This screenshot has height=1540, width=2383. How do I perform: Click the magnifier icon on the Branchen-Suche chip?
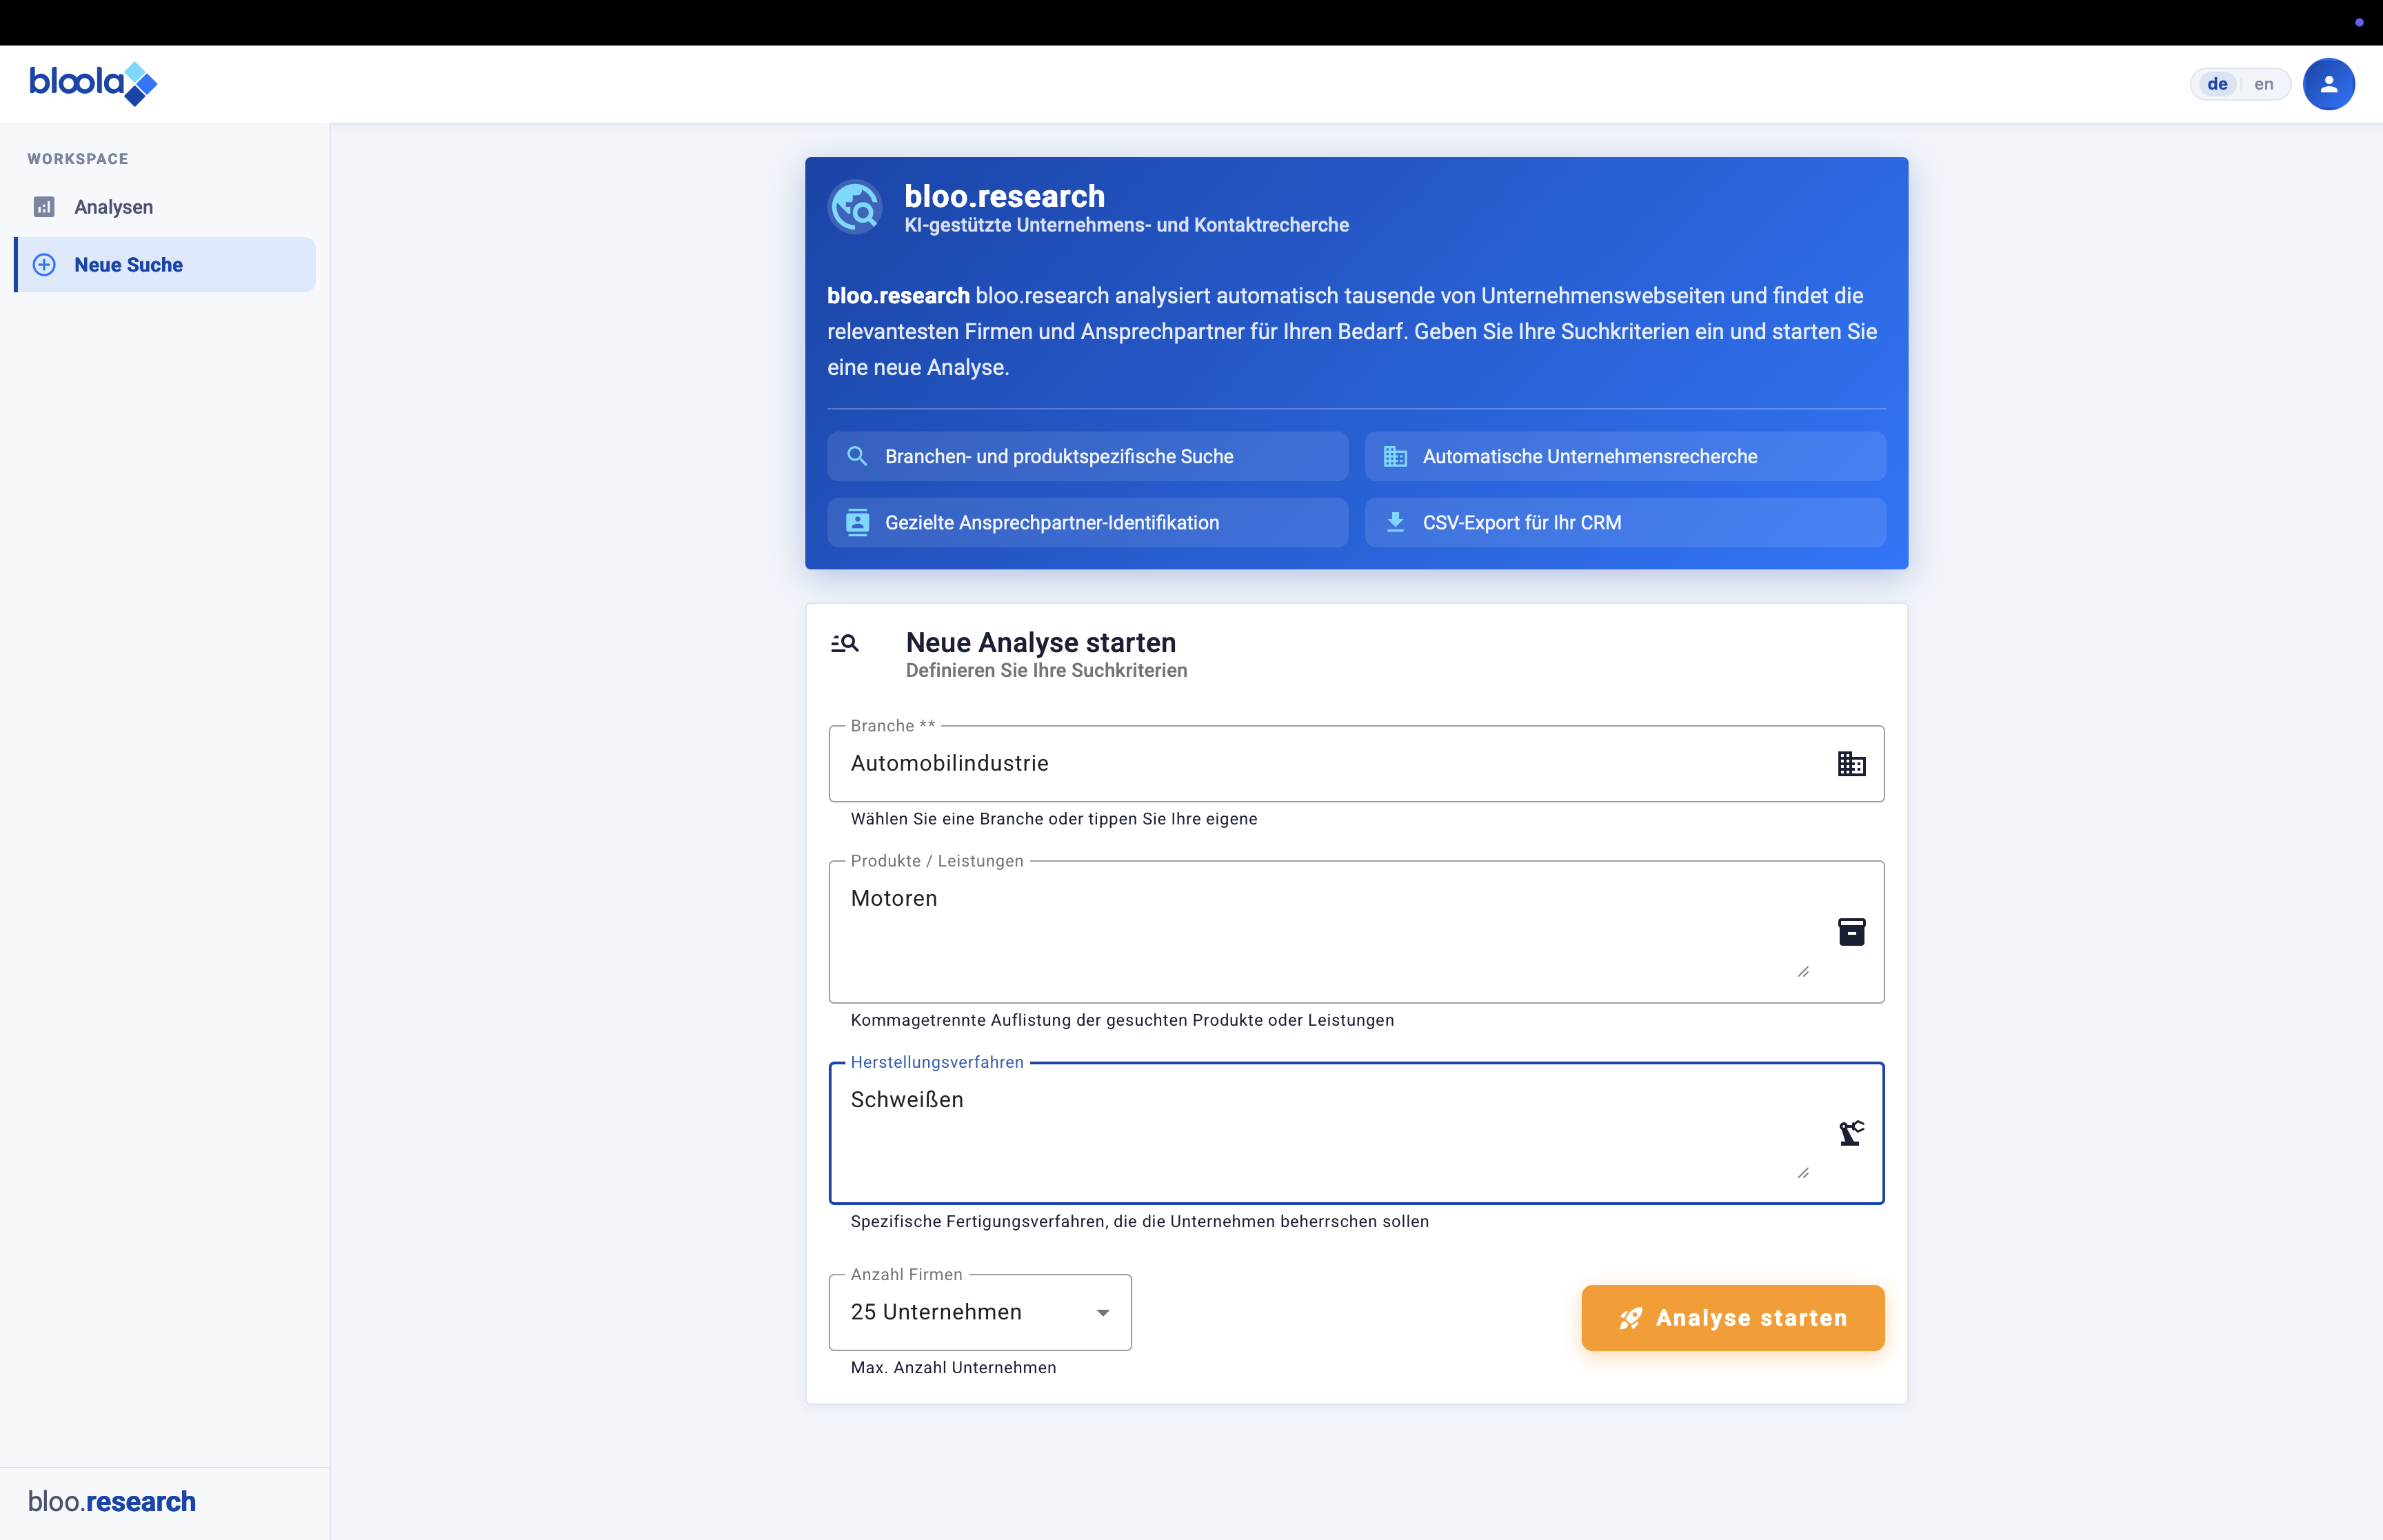click(x=857, y=456)
